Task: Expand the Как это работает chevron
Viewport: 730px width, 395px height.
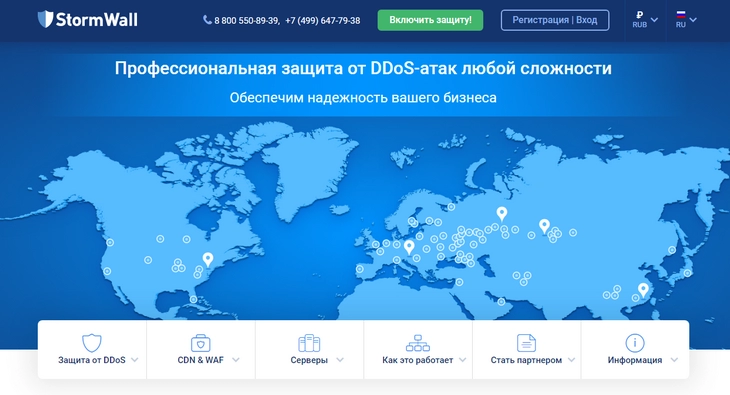Action: [x=462, y=360]
